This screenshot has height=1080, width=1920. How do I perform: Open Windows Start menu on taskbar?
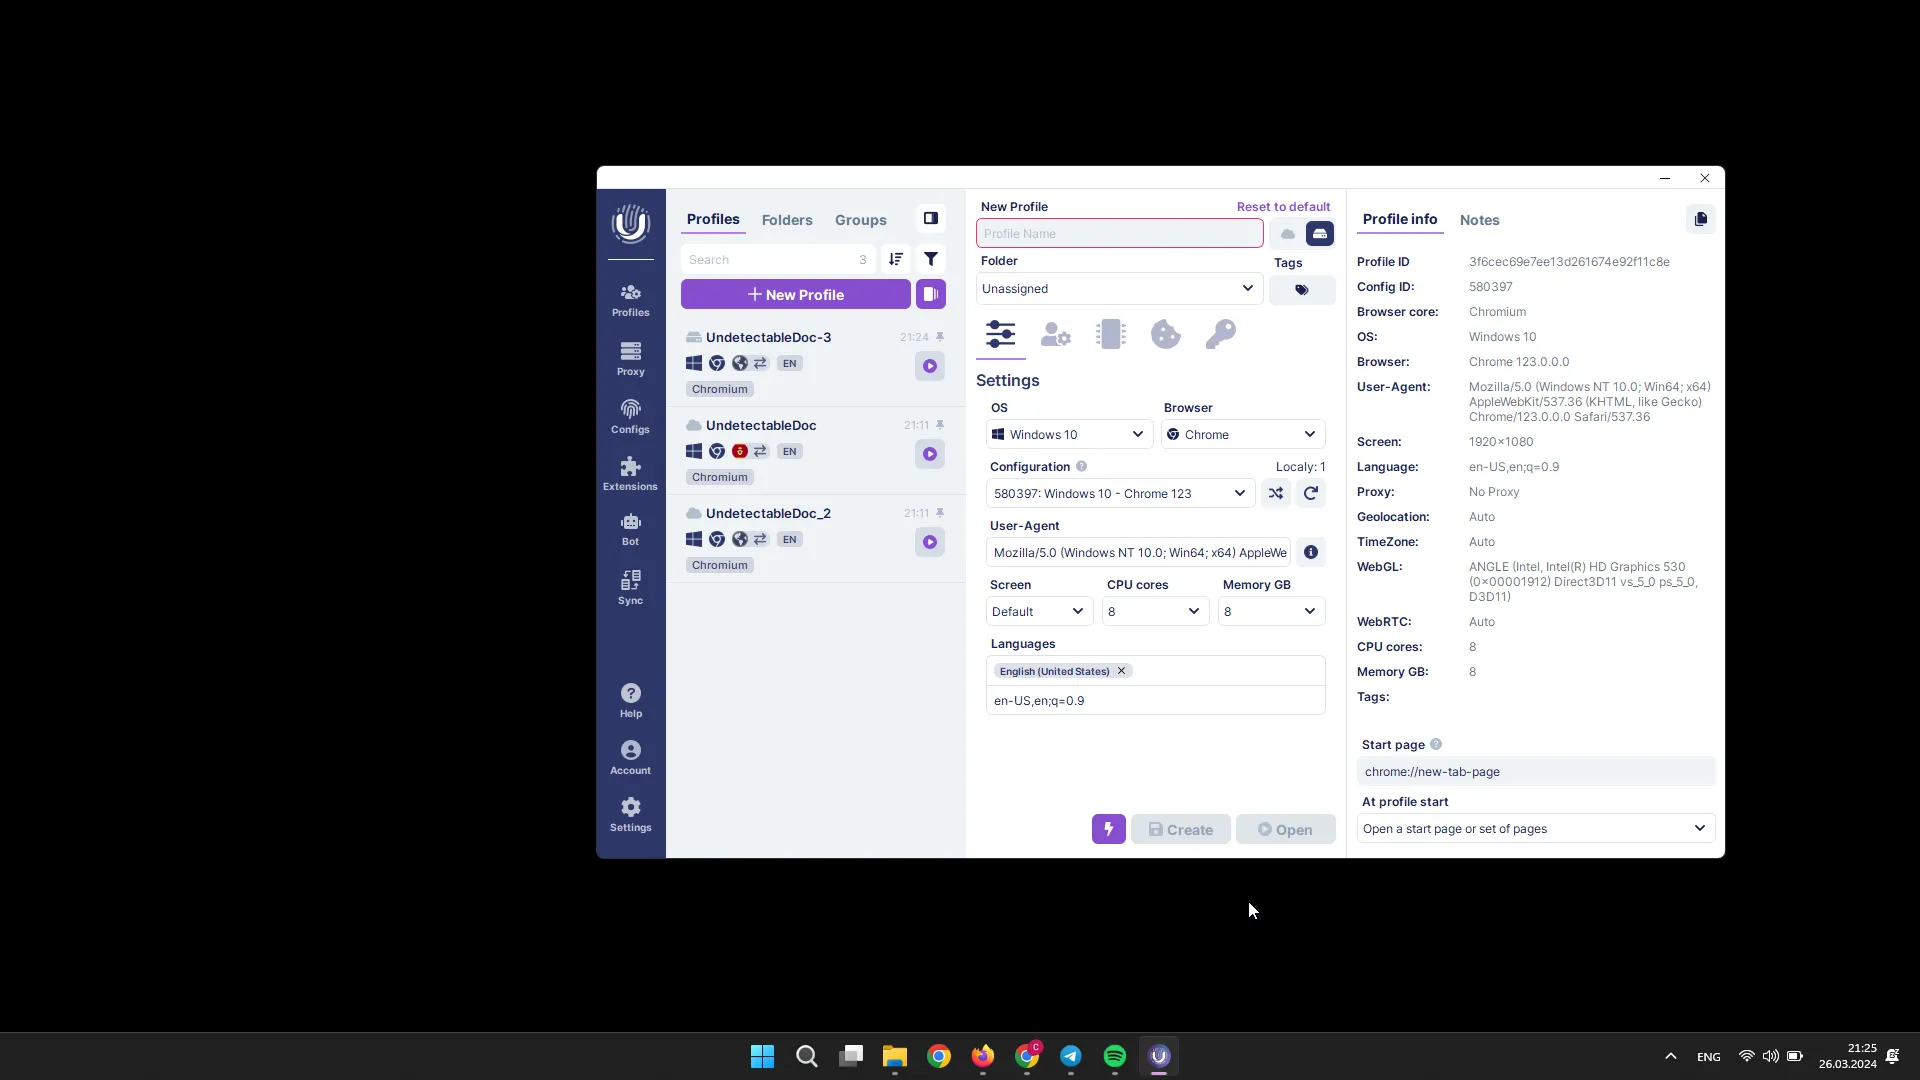[762, 1056]
